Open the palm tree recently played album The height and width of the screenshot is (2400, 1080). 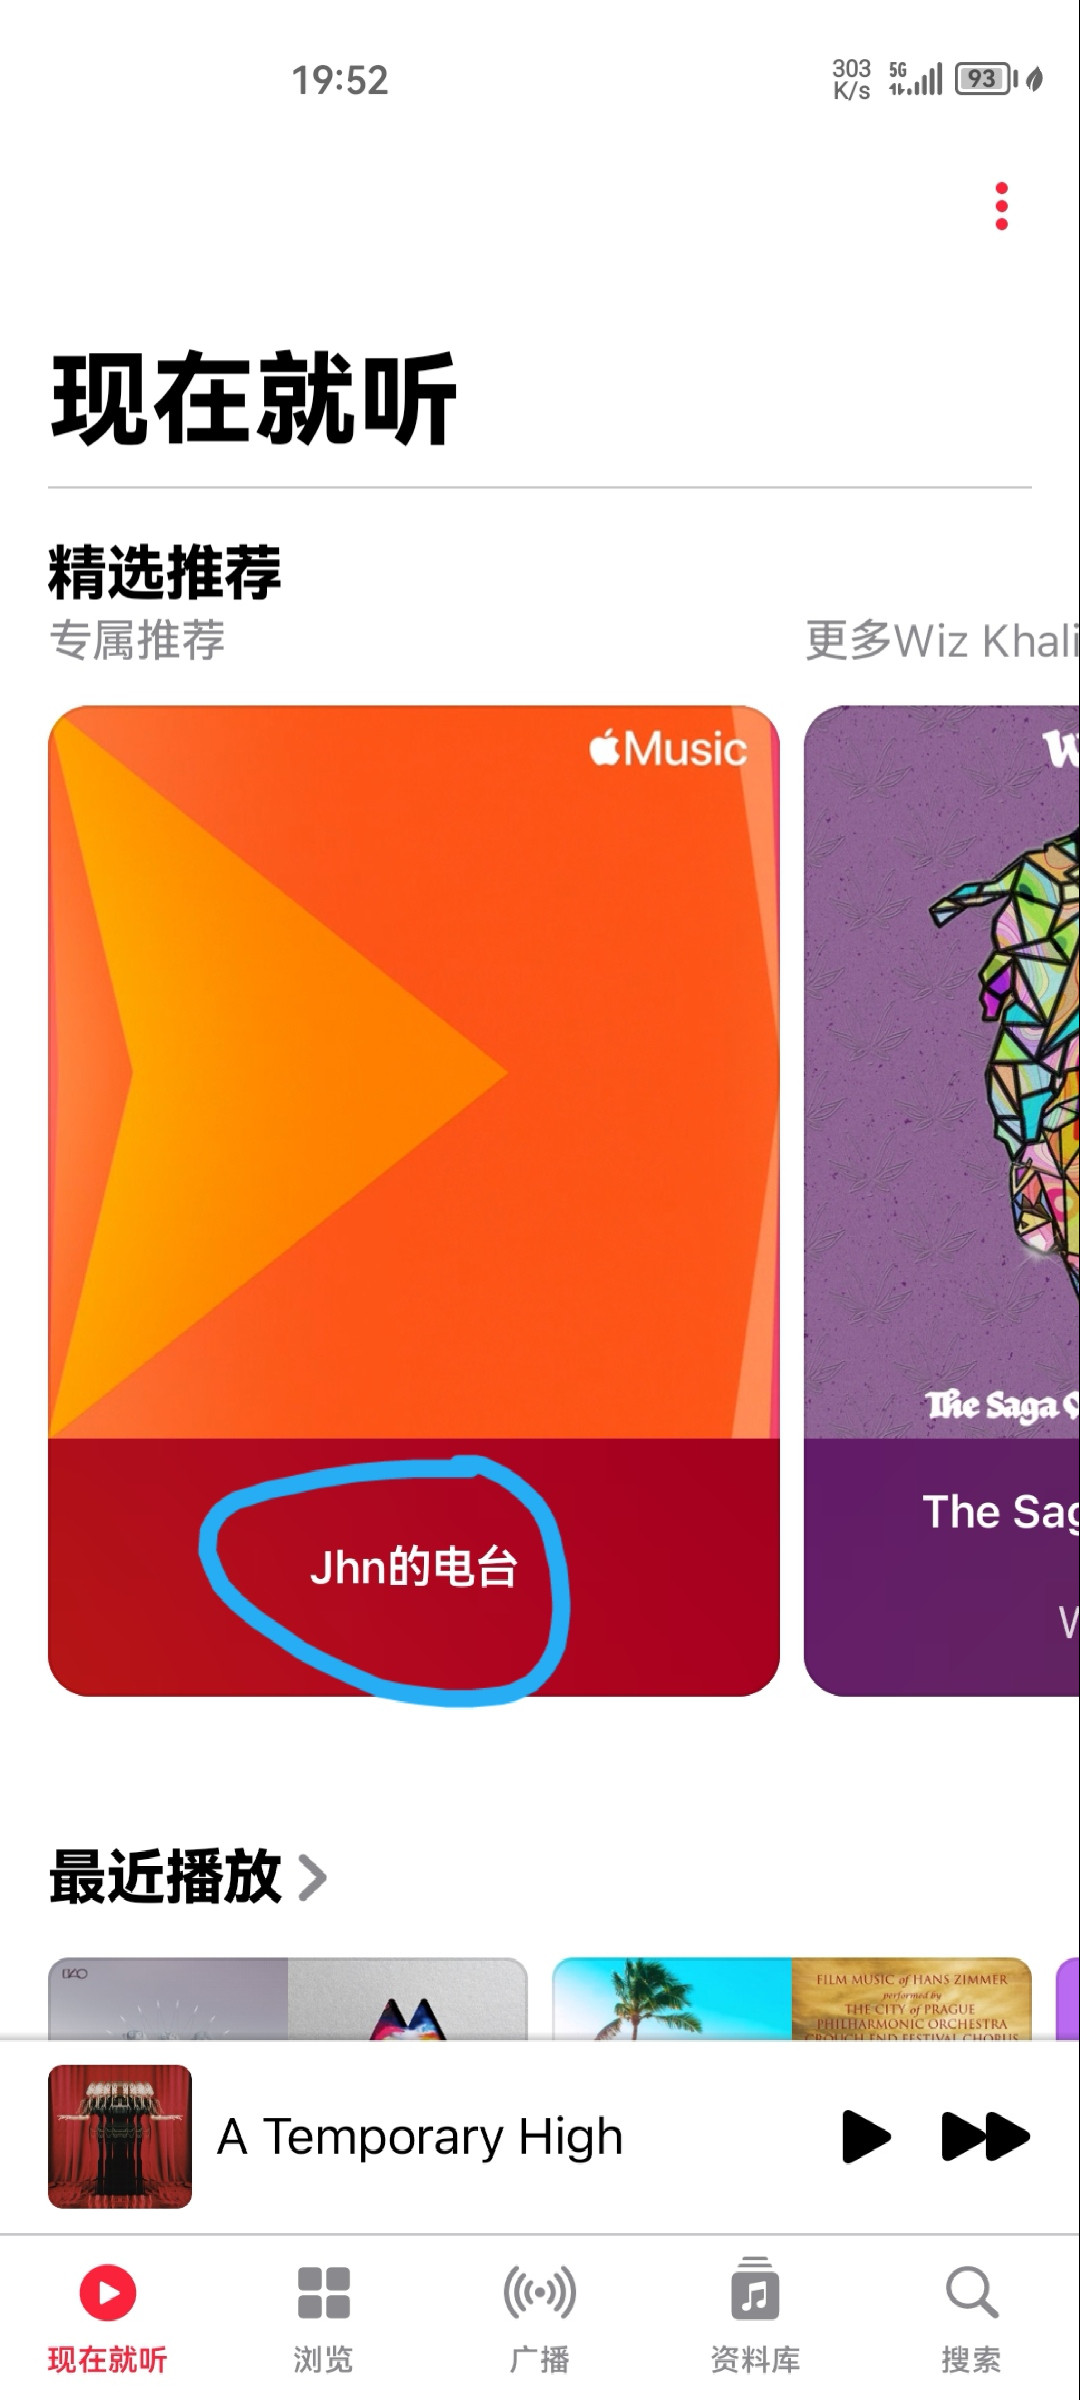672,1998
